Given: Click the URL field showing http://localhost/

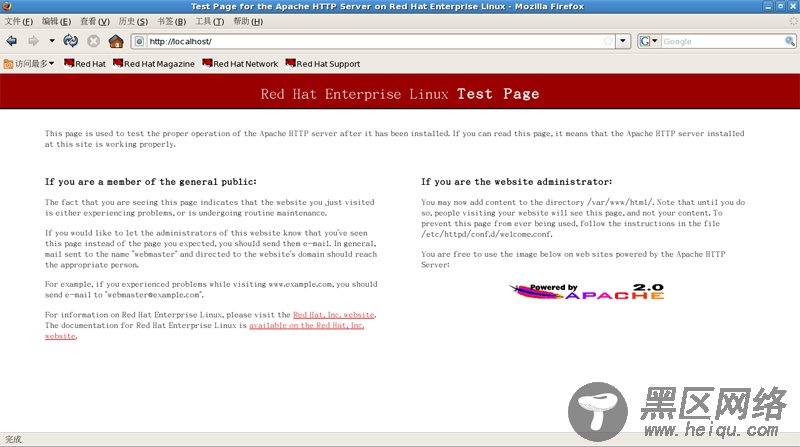Looking at the screenshot, I should click(x=373, y=41).
